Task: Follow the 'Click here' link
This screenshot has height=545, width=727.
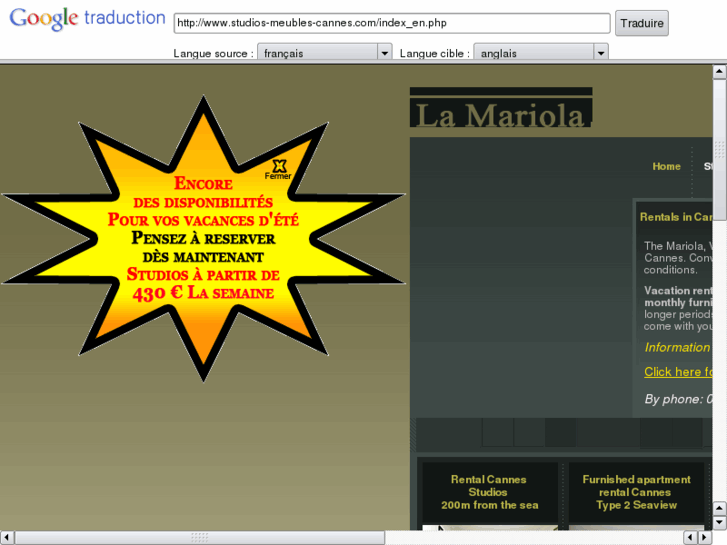Action: [678, 372]
